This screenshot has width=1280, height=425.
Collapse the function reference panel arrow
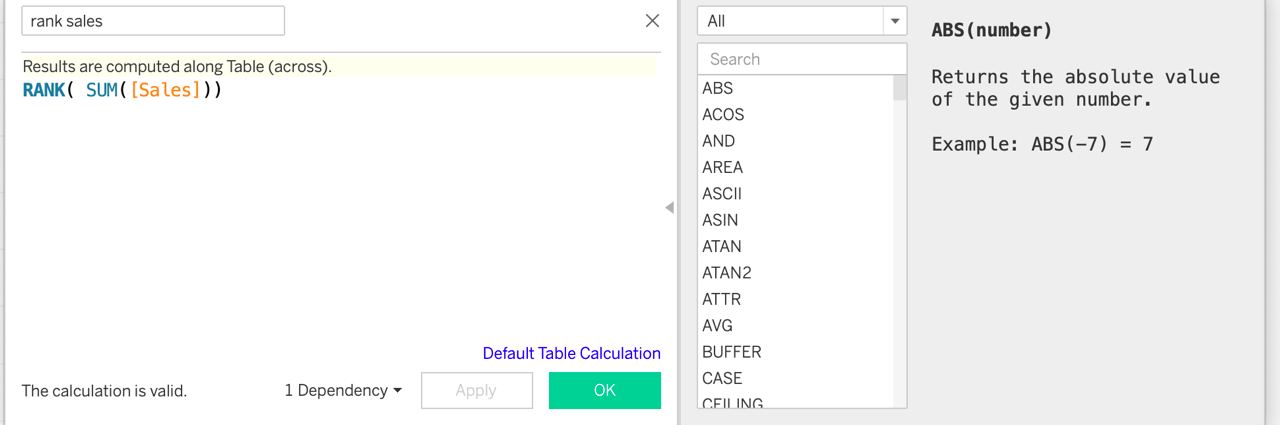click(x=669, y=208)
